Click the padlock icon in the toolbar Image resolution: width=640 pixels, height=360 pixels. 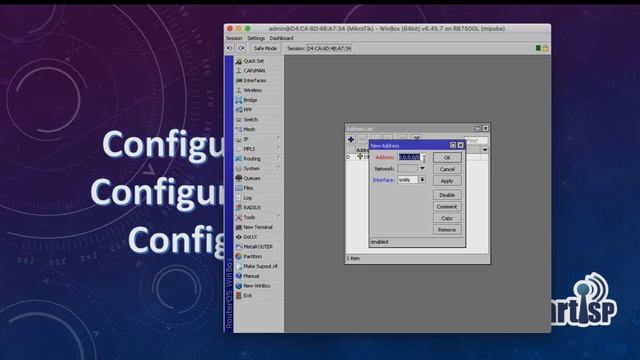click(545, 49)
